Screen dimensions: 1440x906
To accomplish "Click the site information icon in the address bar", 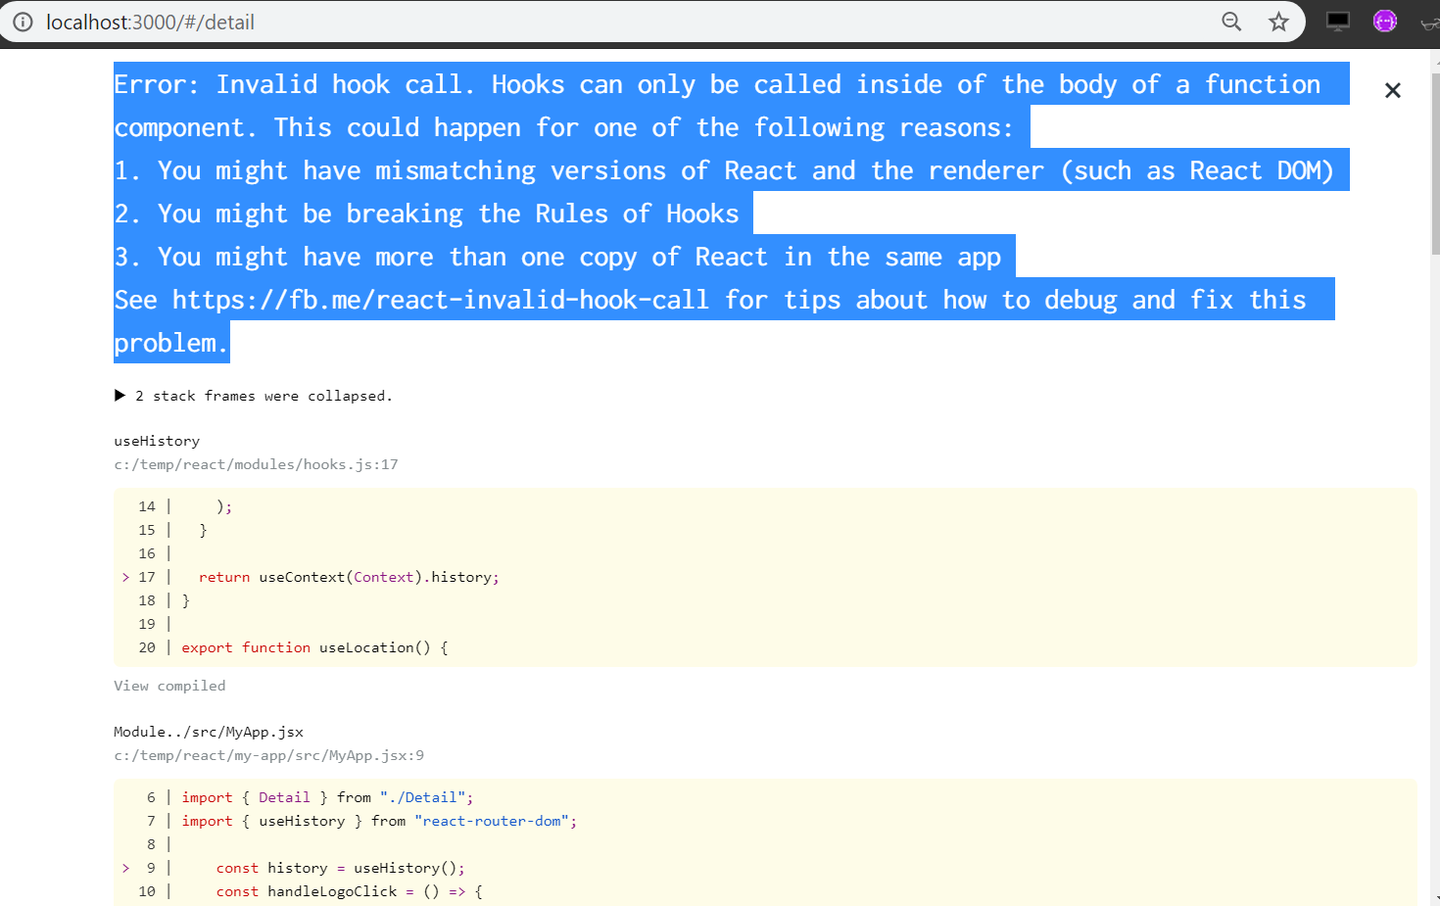I will [x=22, y=22].
